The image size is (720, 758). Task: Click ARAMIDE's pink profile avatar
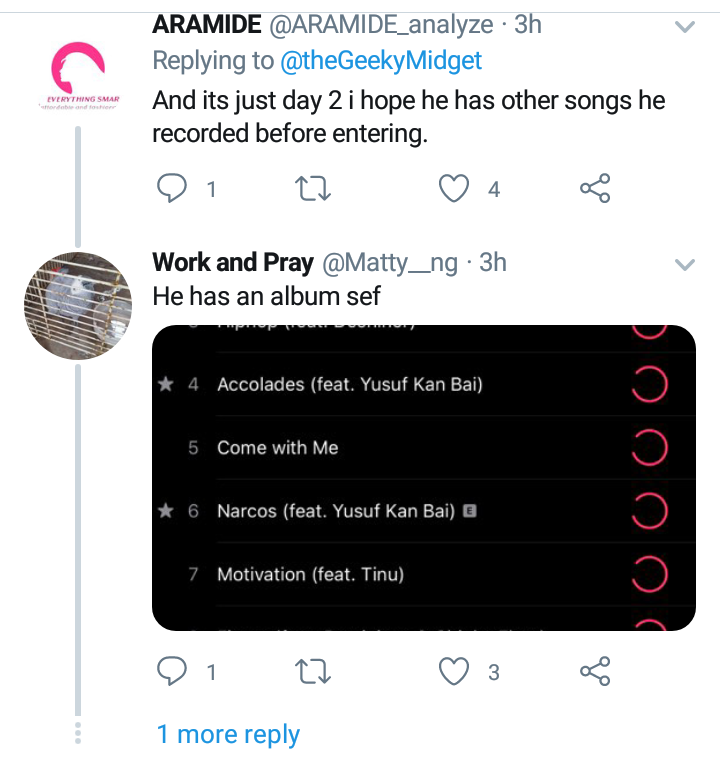coord(78,76)
